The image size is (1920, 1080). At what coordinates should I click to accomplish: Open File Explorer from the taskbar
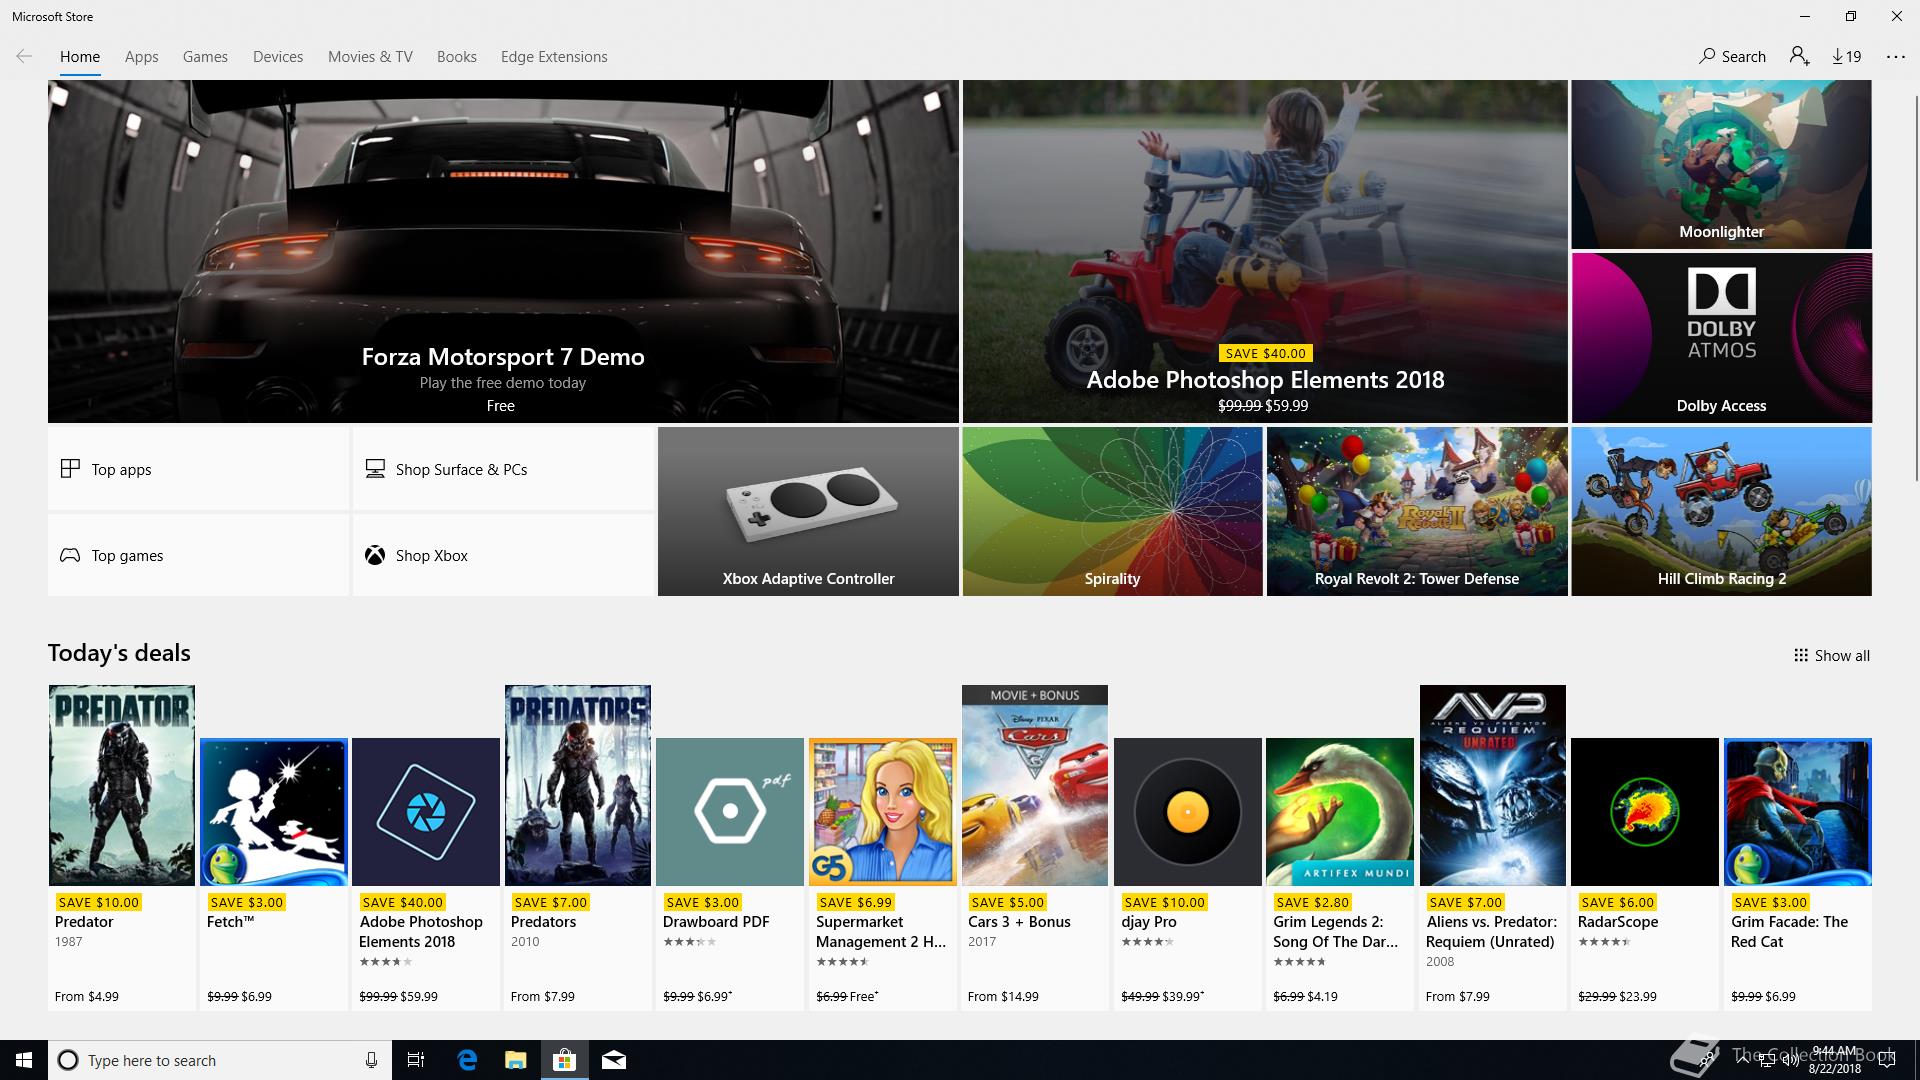point(515,1060)
